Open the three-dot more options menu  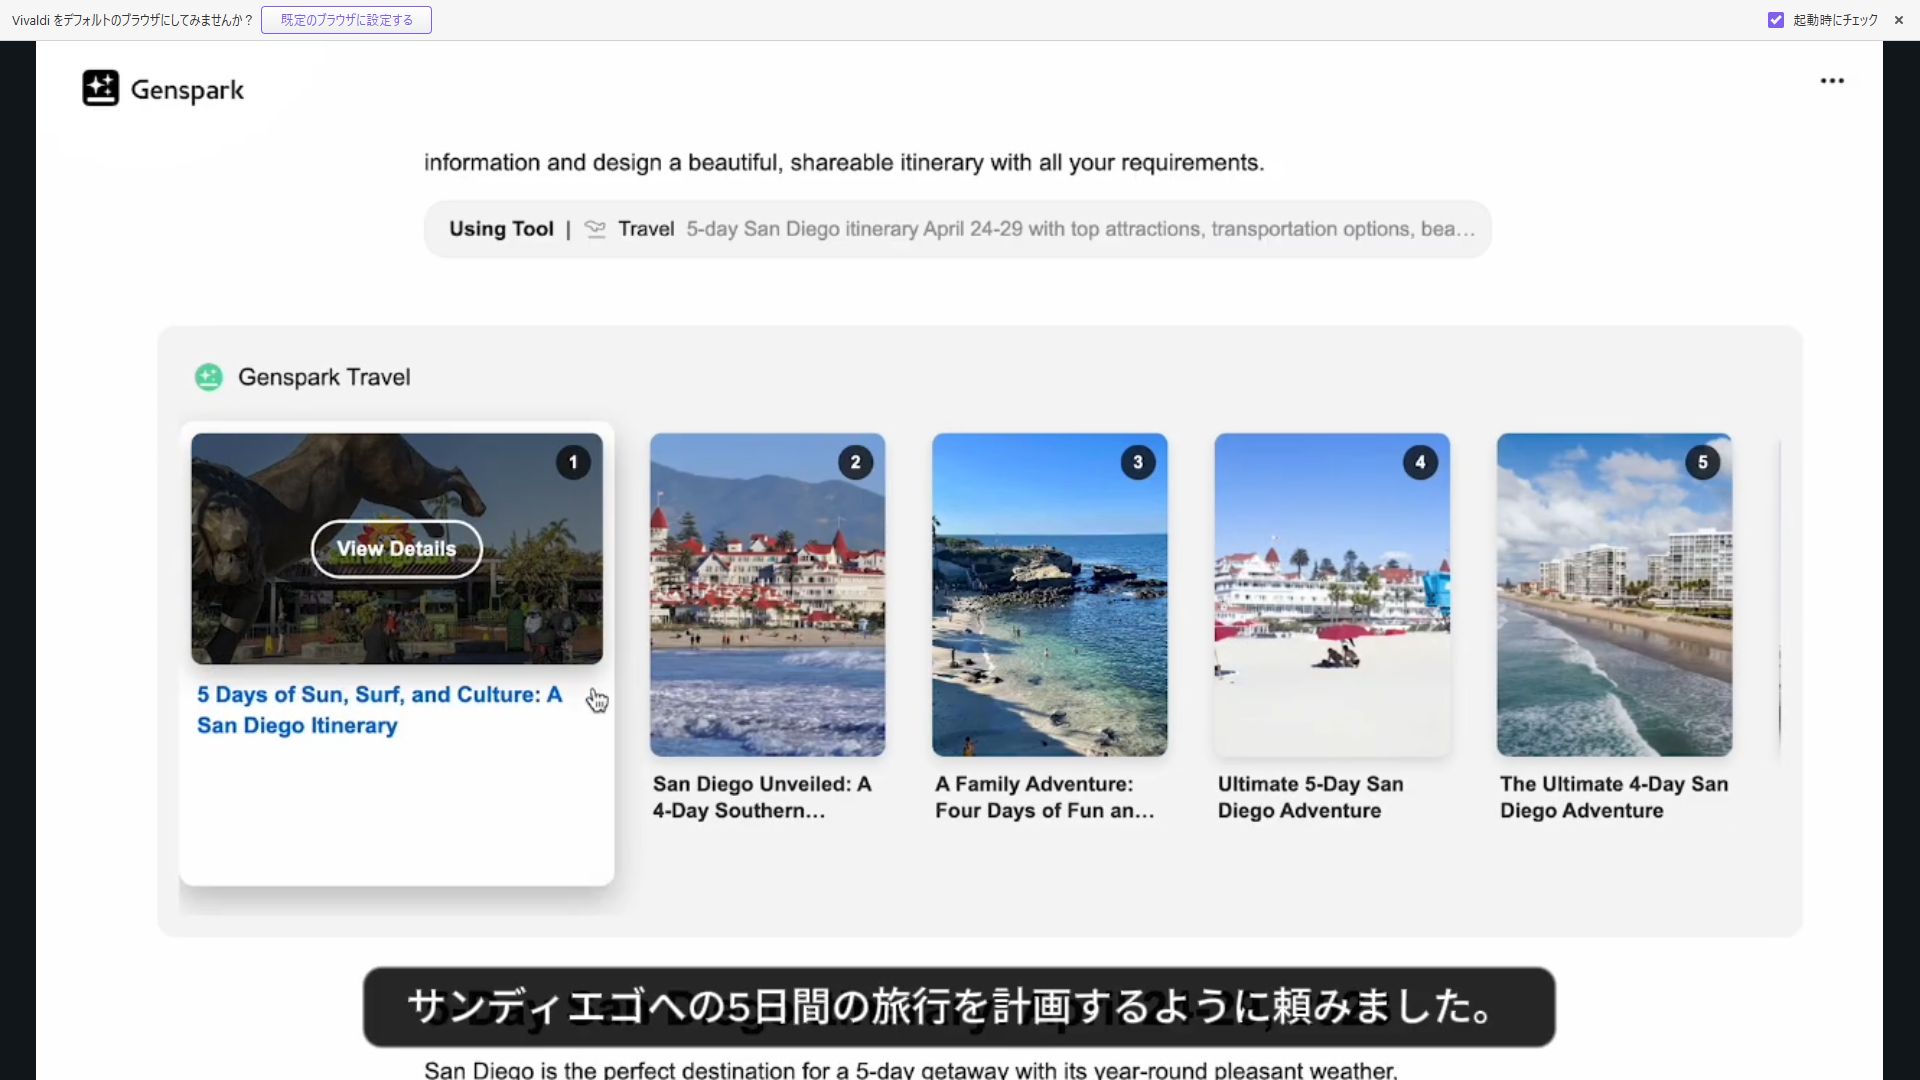tap(1831, 81)
